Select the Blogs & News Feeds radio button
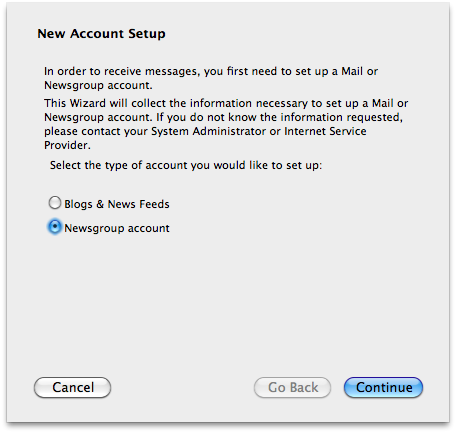This screenshot has height=433, width=456. click(x=55, y=203)
